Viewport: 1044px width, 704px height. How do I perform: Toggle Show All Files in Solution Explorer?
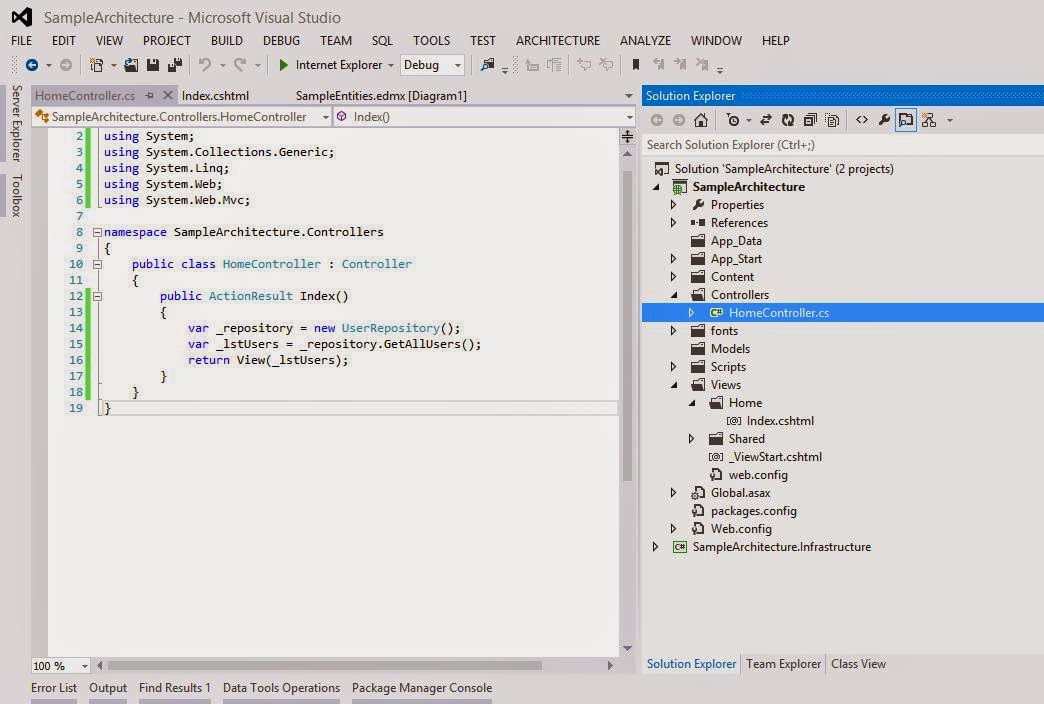pos(832,120)
